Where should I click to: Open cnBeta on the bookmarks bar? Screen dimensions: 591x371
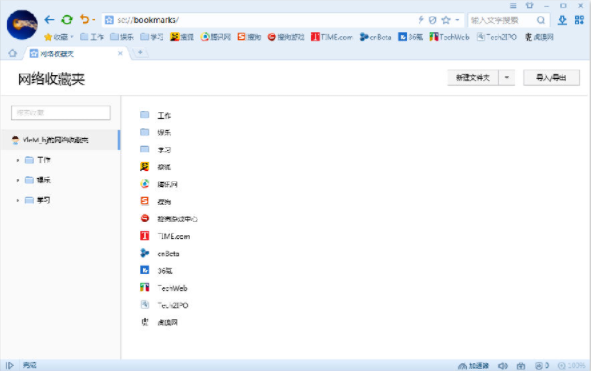375,37
